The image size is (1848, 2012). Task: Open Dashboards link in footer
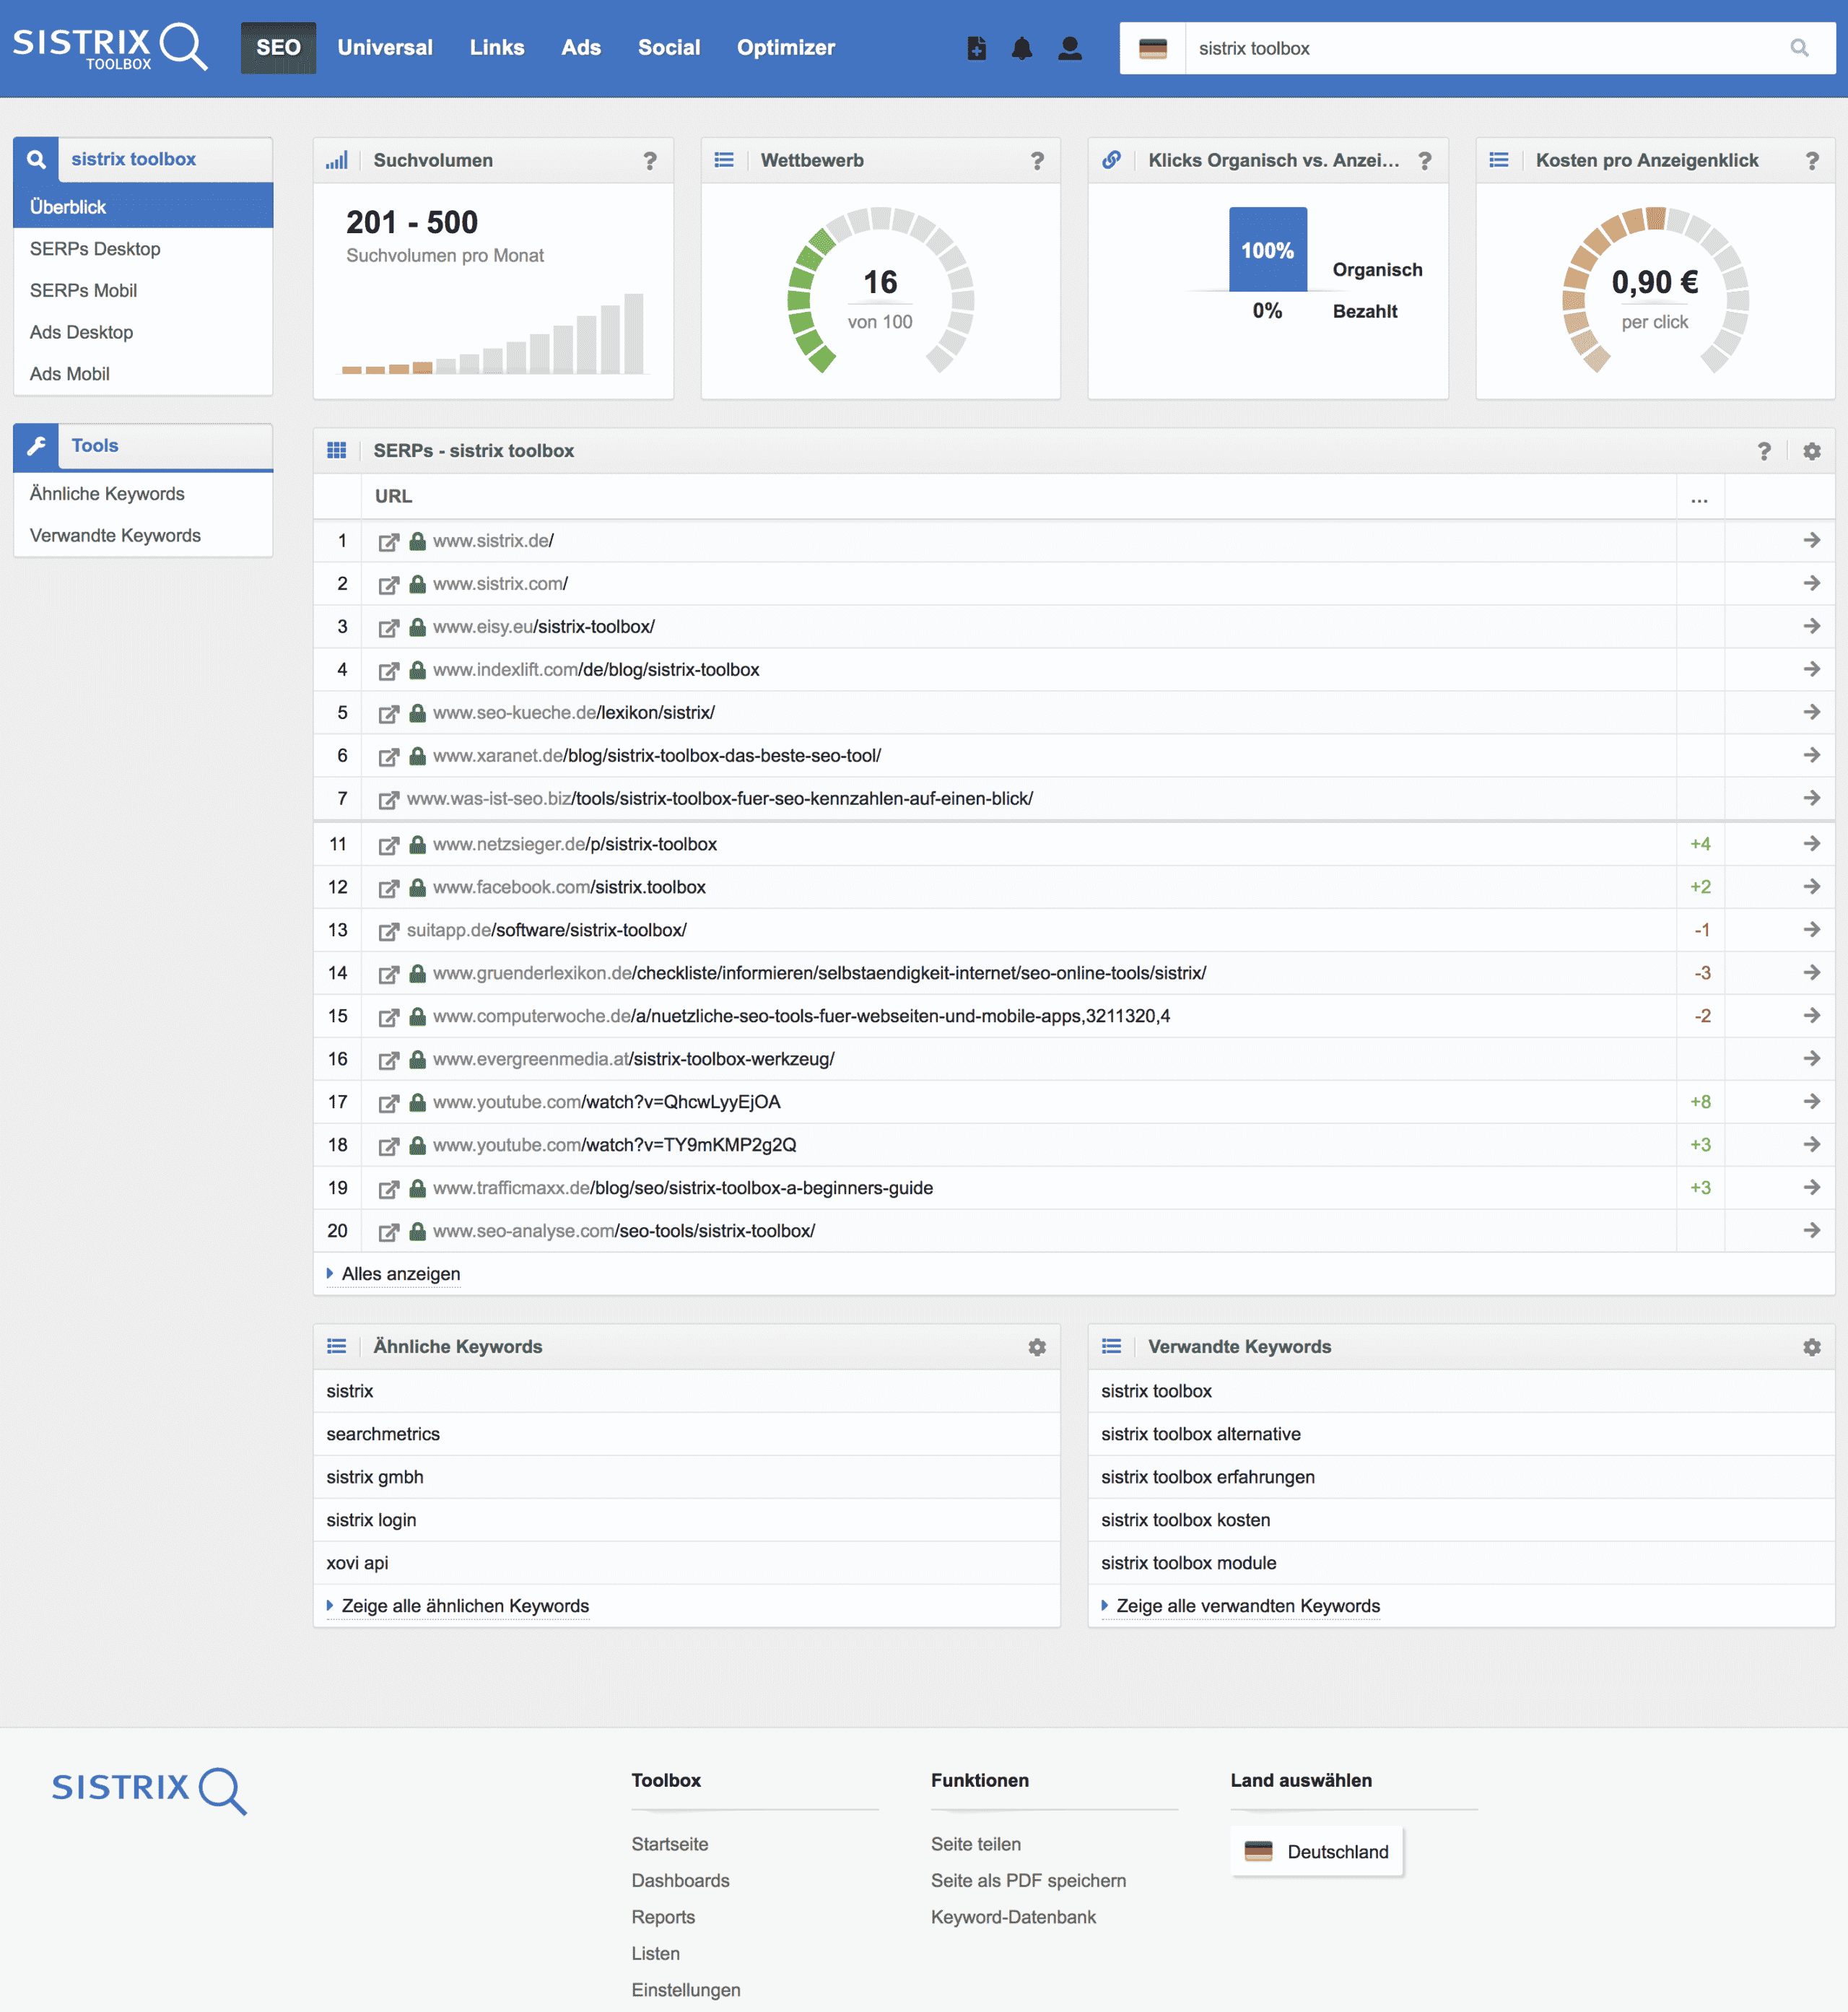click(680, 1881)
